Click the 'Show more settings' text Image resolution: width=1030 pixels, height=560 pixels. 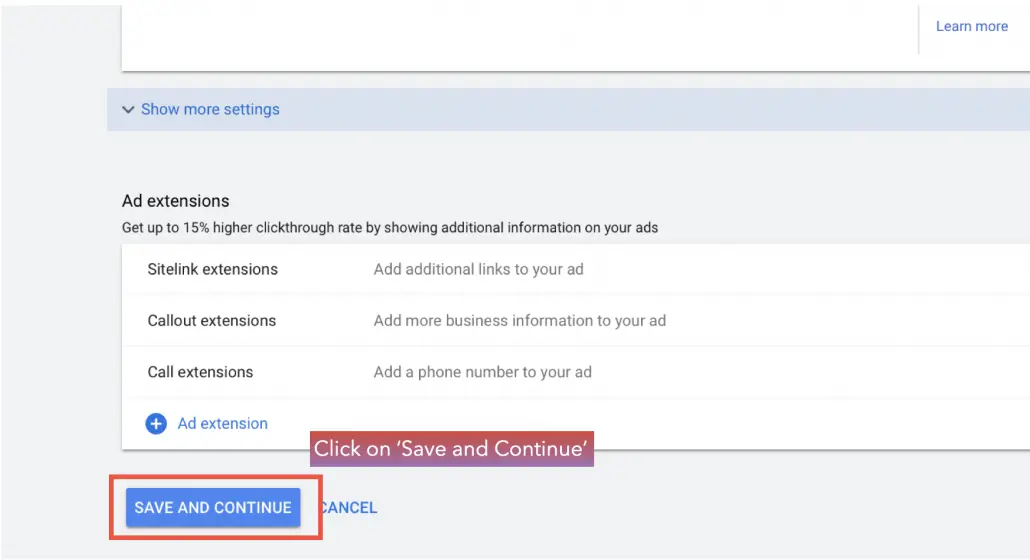(210, 109)
